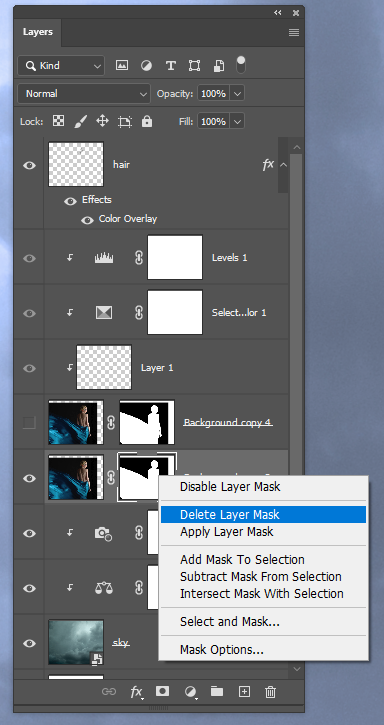
Task: Click the Levels 1 adjustment icon
Action: point(104,258)
